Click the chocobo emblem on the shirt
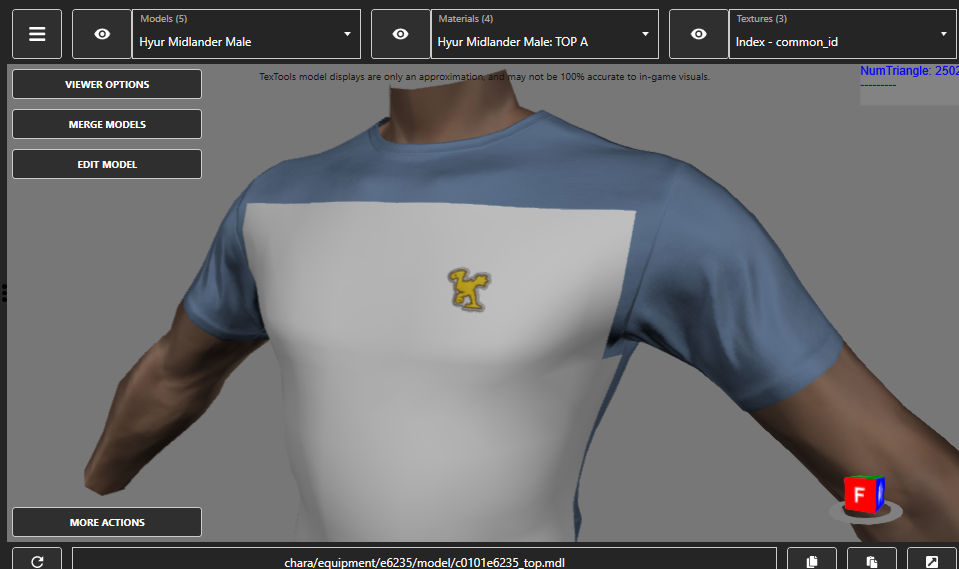This screenshot has height=569, width=959. click(x=469, y=290)
